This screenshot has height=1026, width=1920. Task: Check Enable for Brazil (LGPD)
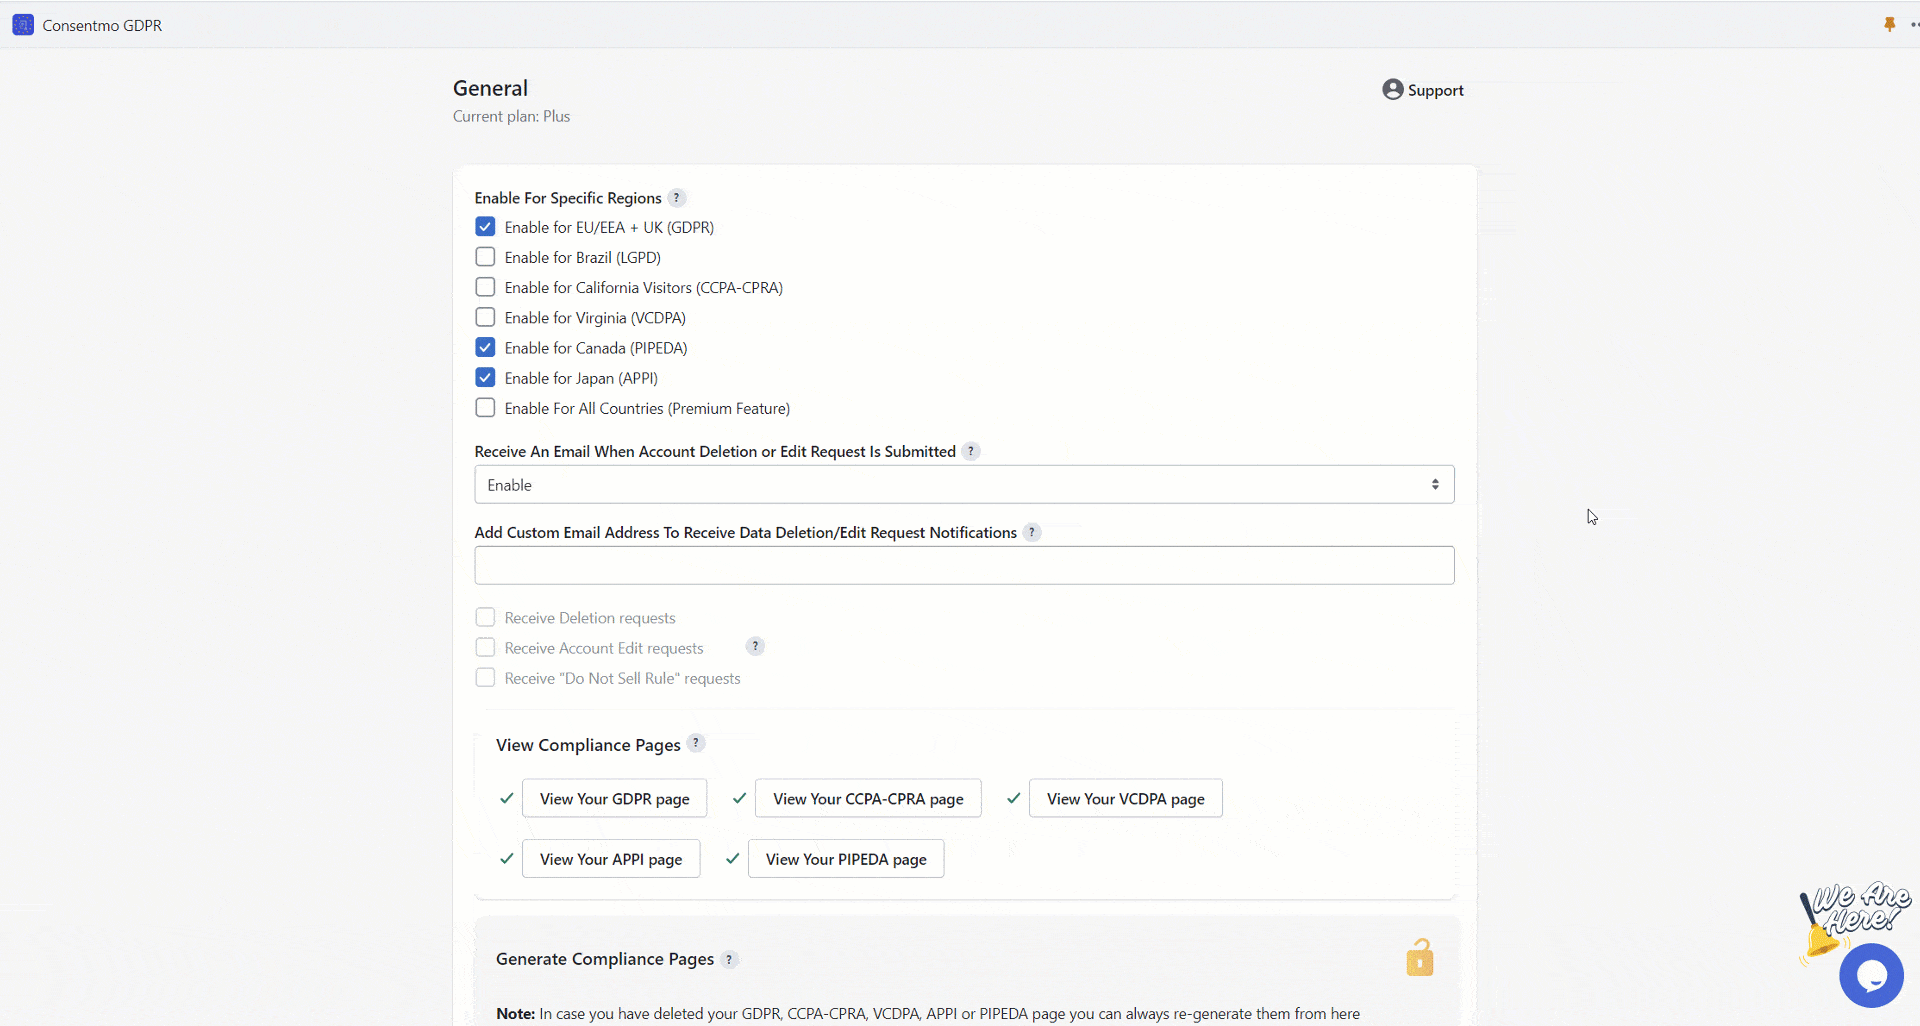pyautogui.click(x=485, y=257)
